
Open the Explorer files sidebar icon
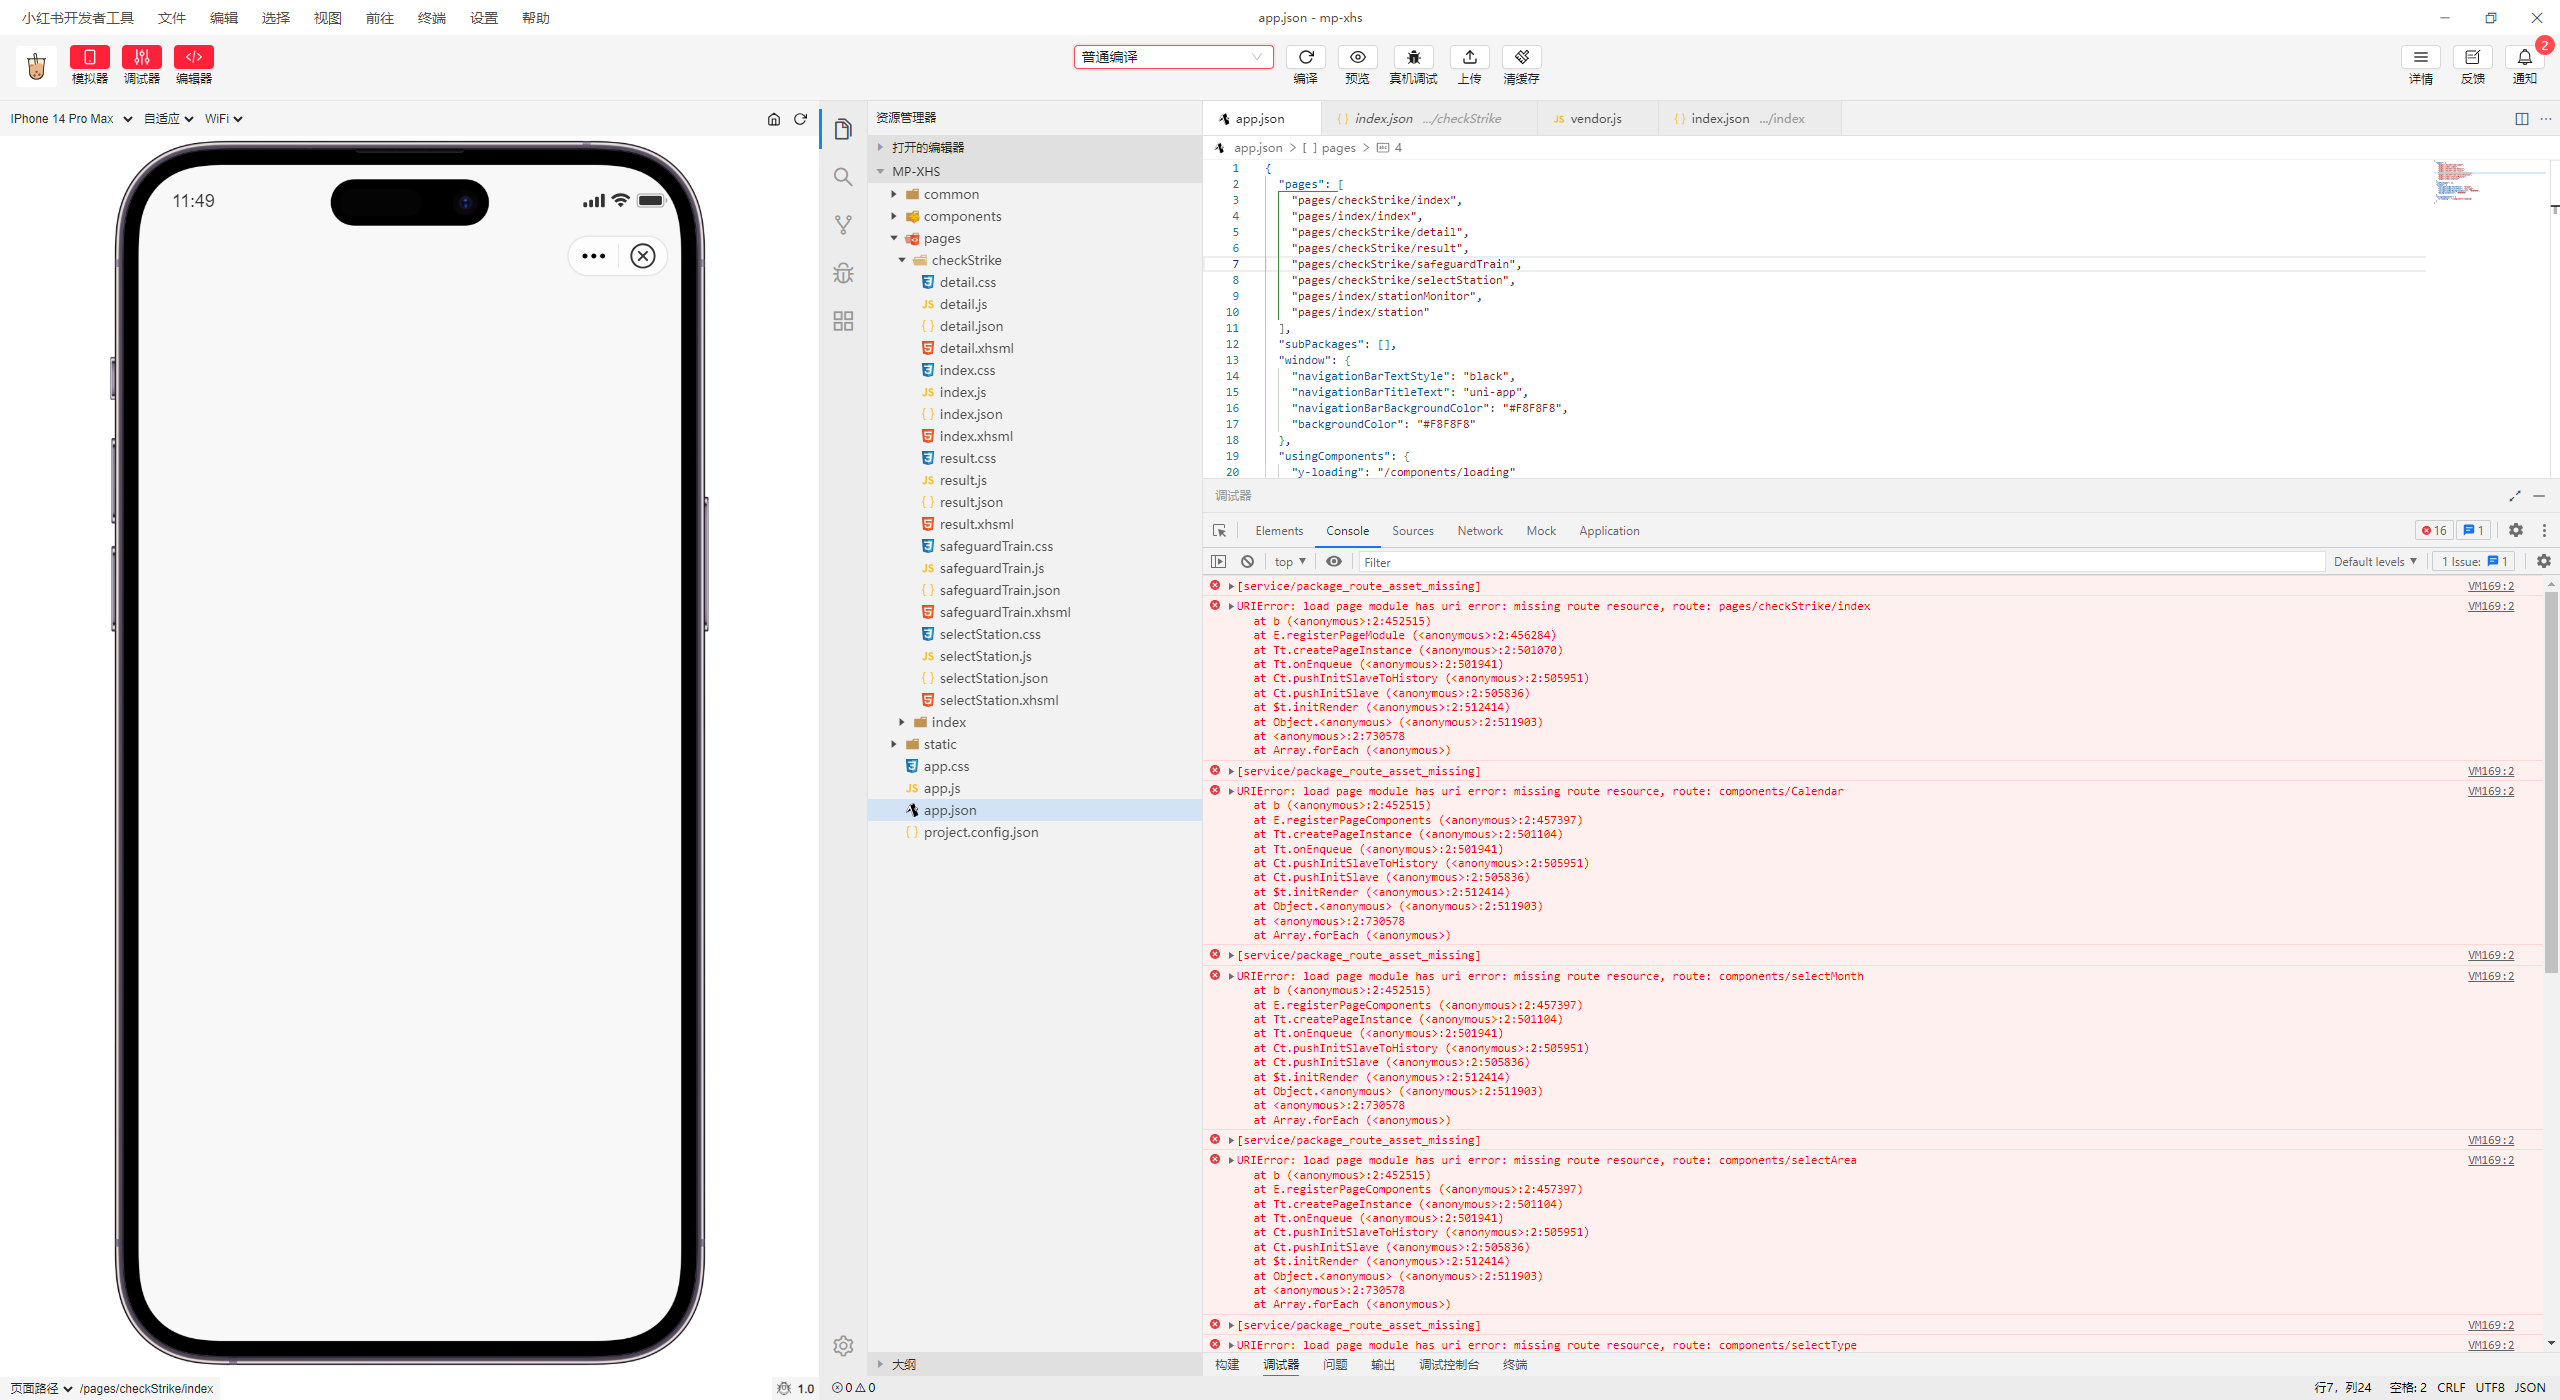tap(843, 129)
